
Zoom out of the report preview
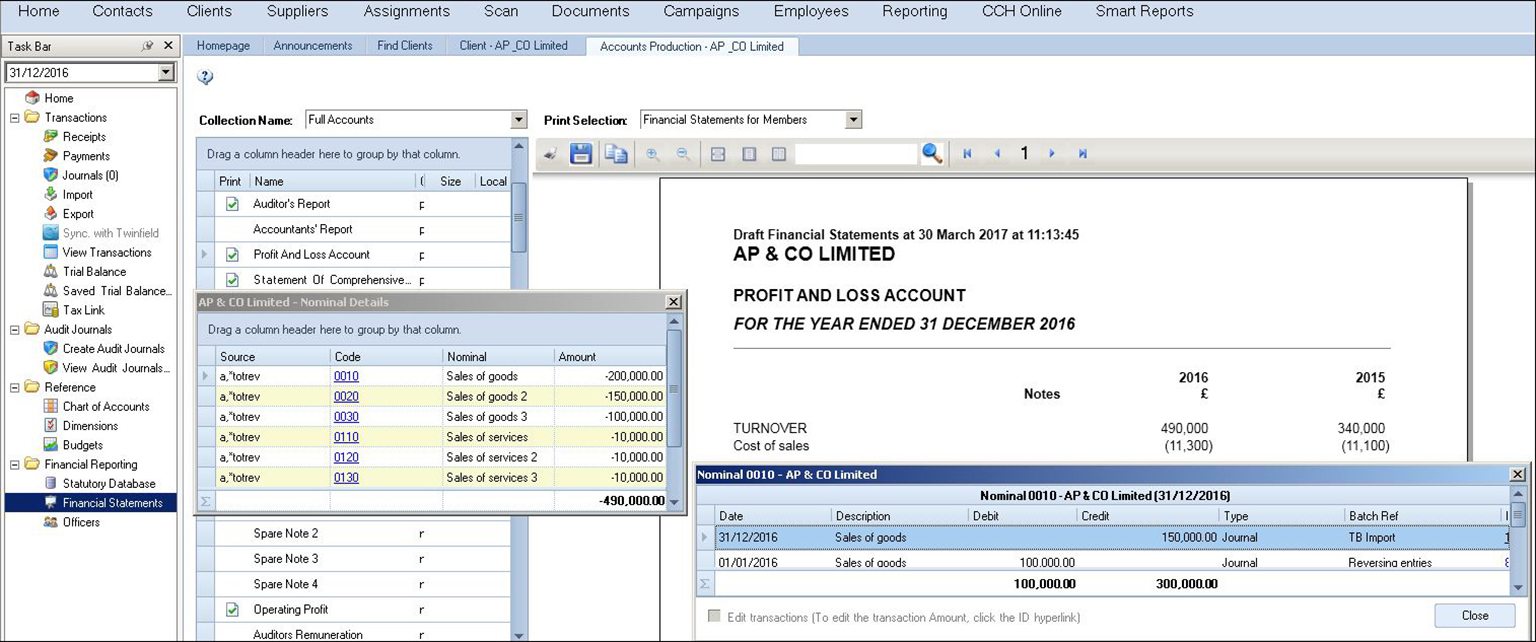coord(684,154)
